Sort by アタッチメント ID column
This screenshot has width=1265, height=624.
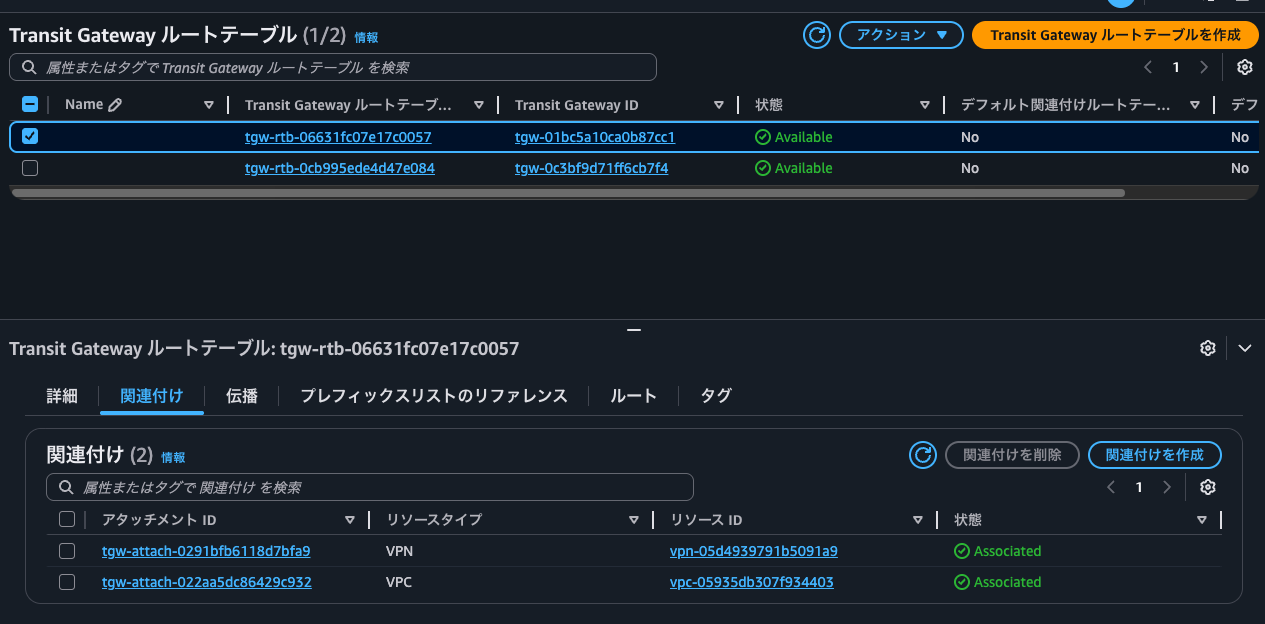coord(350,520)
